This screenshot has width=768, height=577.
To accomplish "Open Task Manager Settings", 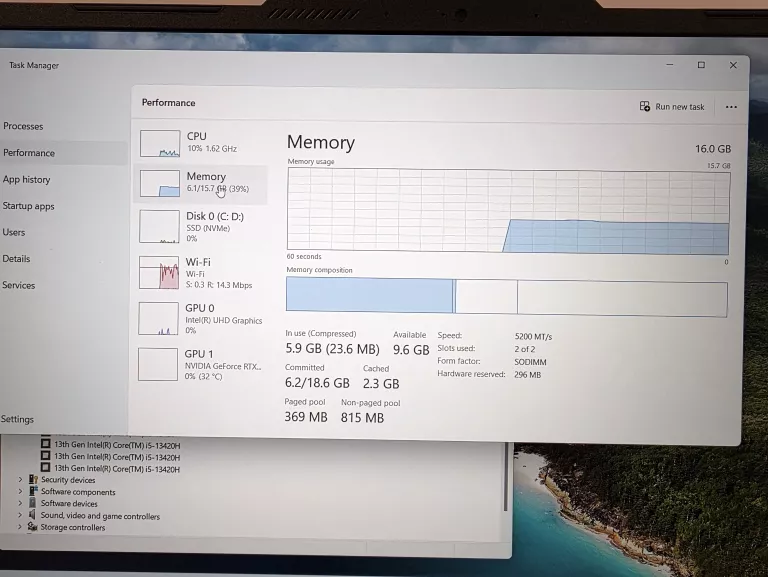I will coord(17,419).
